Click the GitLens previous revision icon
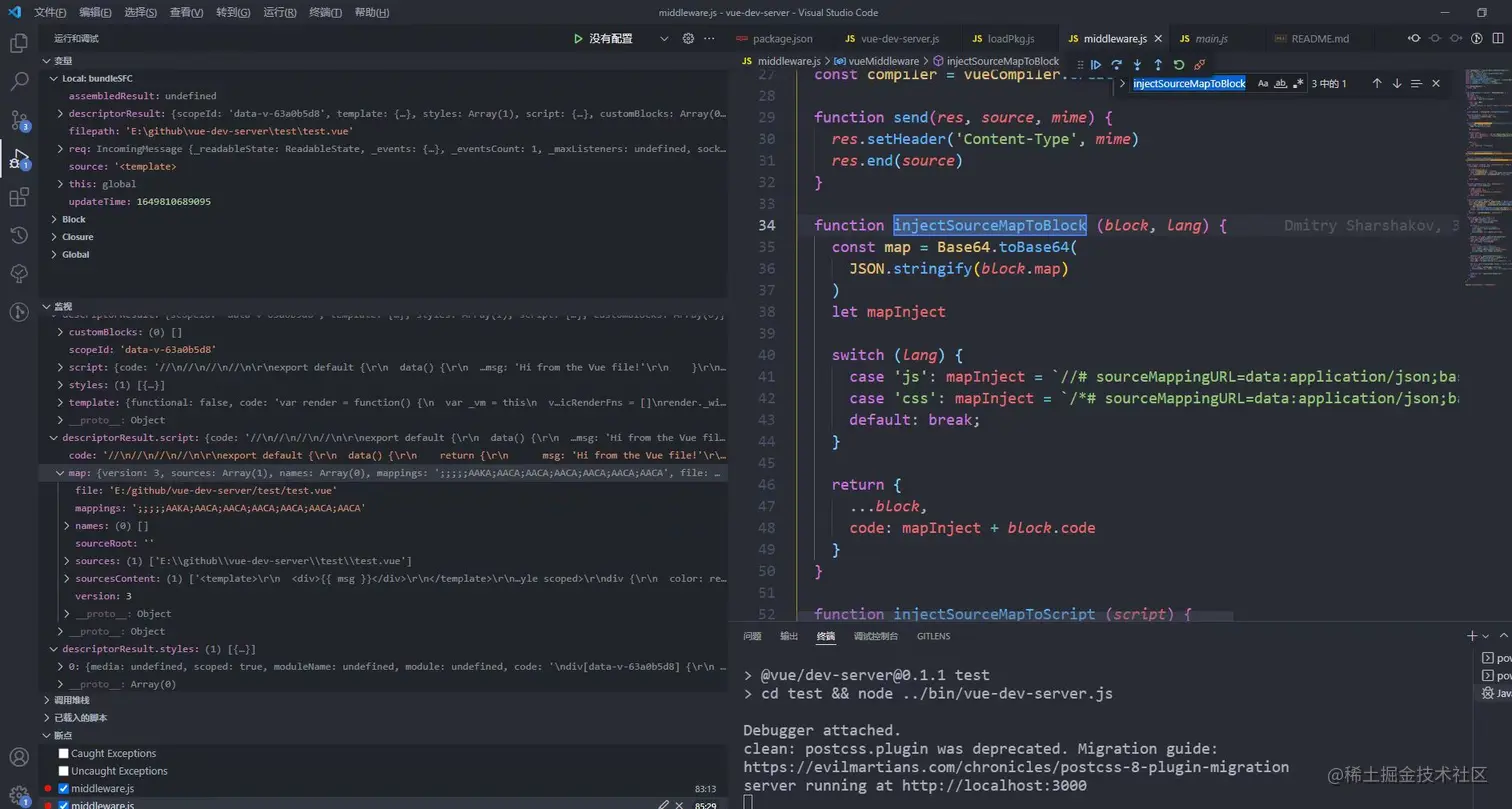1512x809 pixels. click(1414, 39)
